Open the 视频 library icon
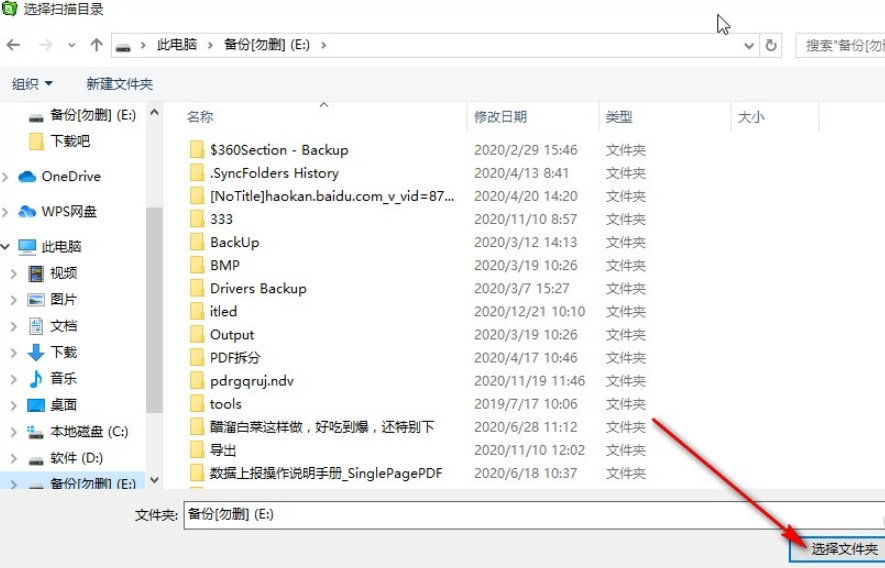Screen dimensions: 885x568 pyautogui.click(x=36, y=274)
